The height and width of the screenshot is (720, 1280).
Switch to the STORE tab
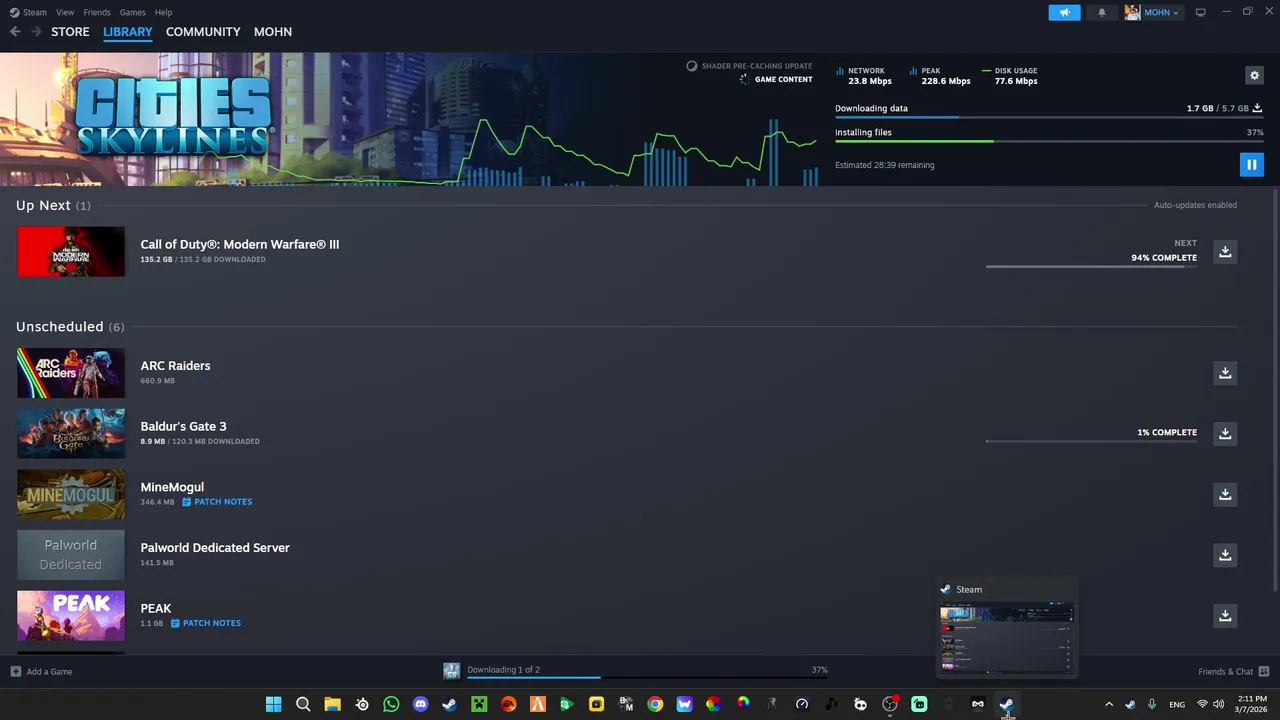70,32
